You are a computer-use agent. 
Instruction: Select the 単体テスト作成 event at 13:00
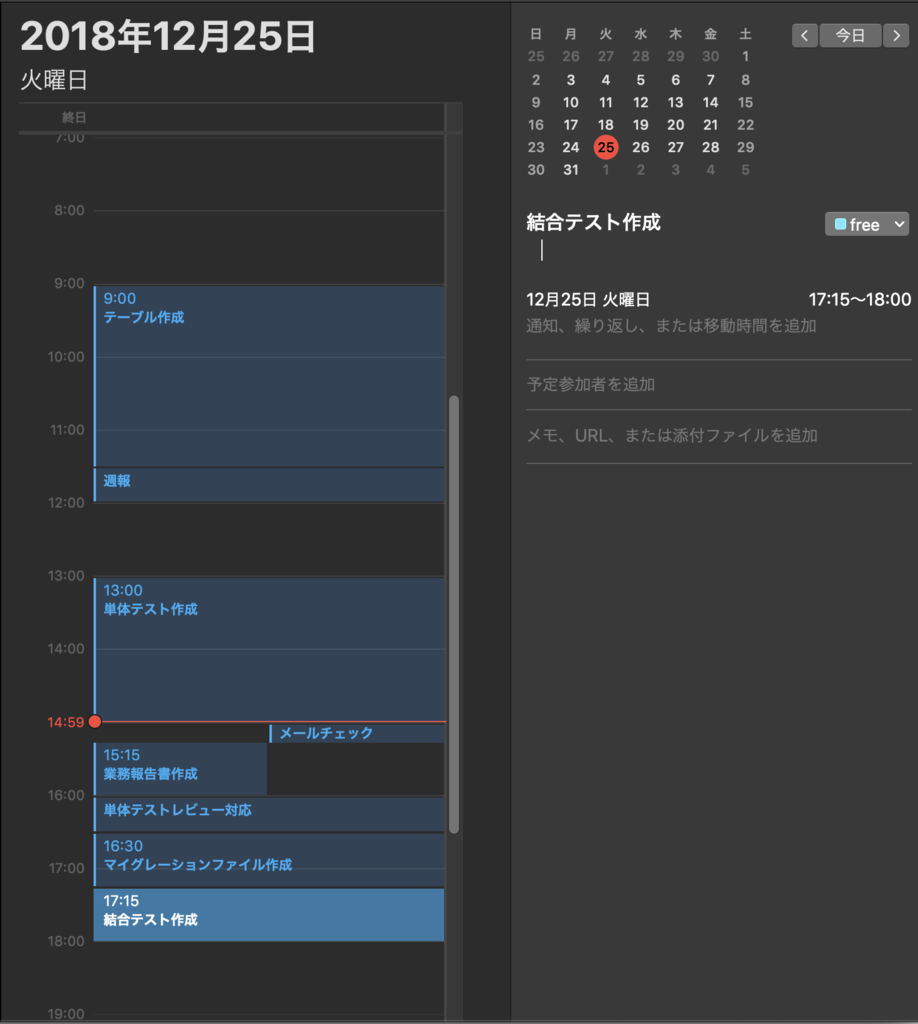pyautogui.click(x=269, y=649)
